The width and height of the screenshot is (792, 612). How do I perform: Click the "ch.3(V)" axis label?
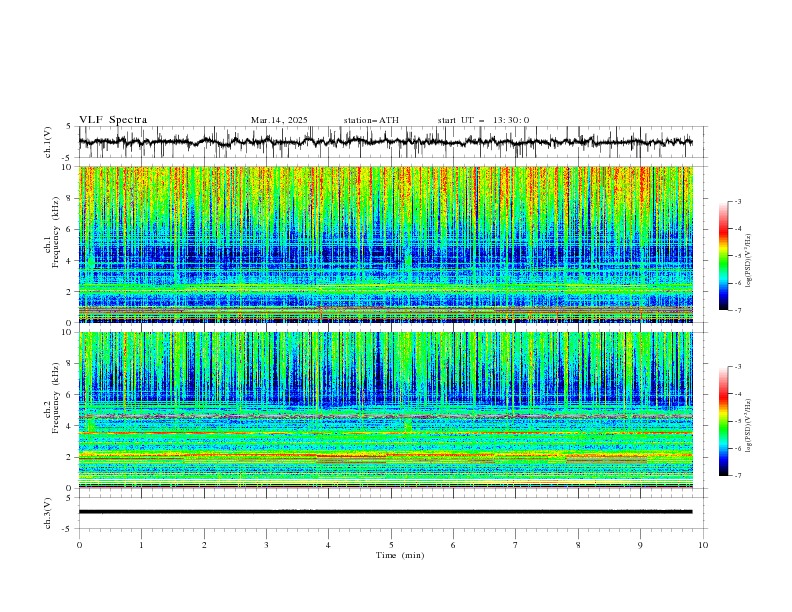point(48,513)
